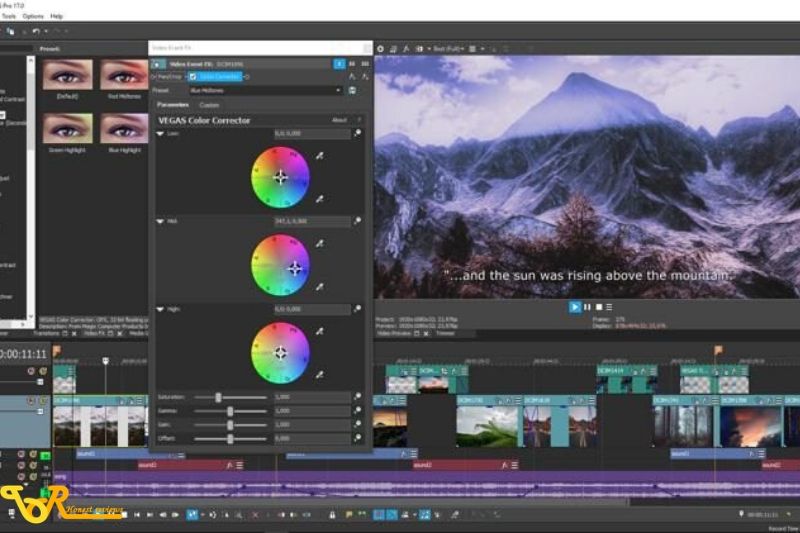Open Video Preview project properties gear
Screen dimensions: 800x533
(x=381, y=49)
